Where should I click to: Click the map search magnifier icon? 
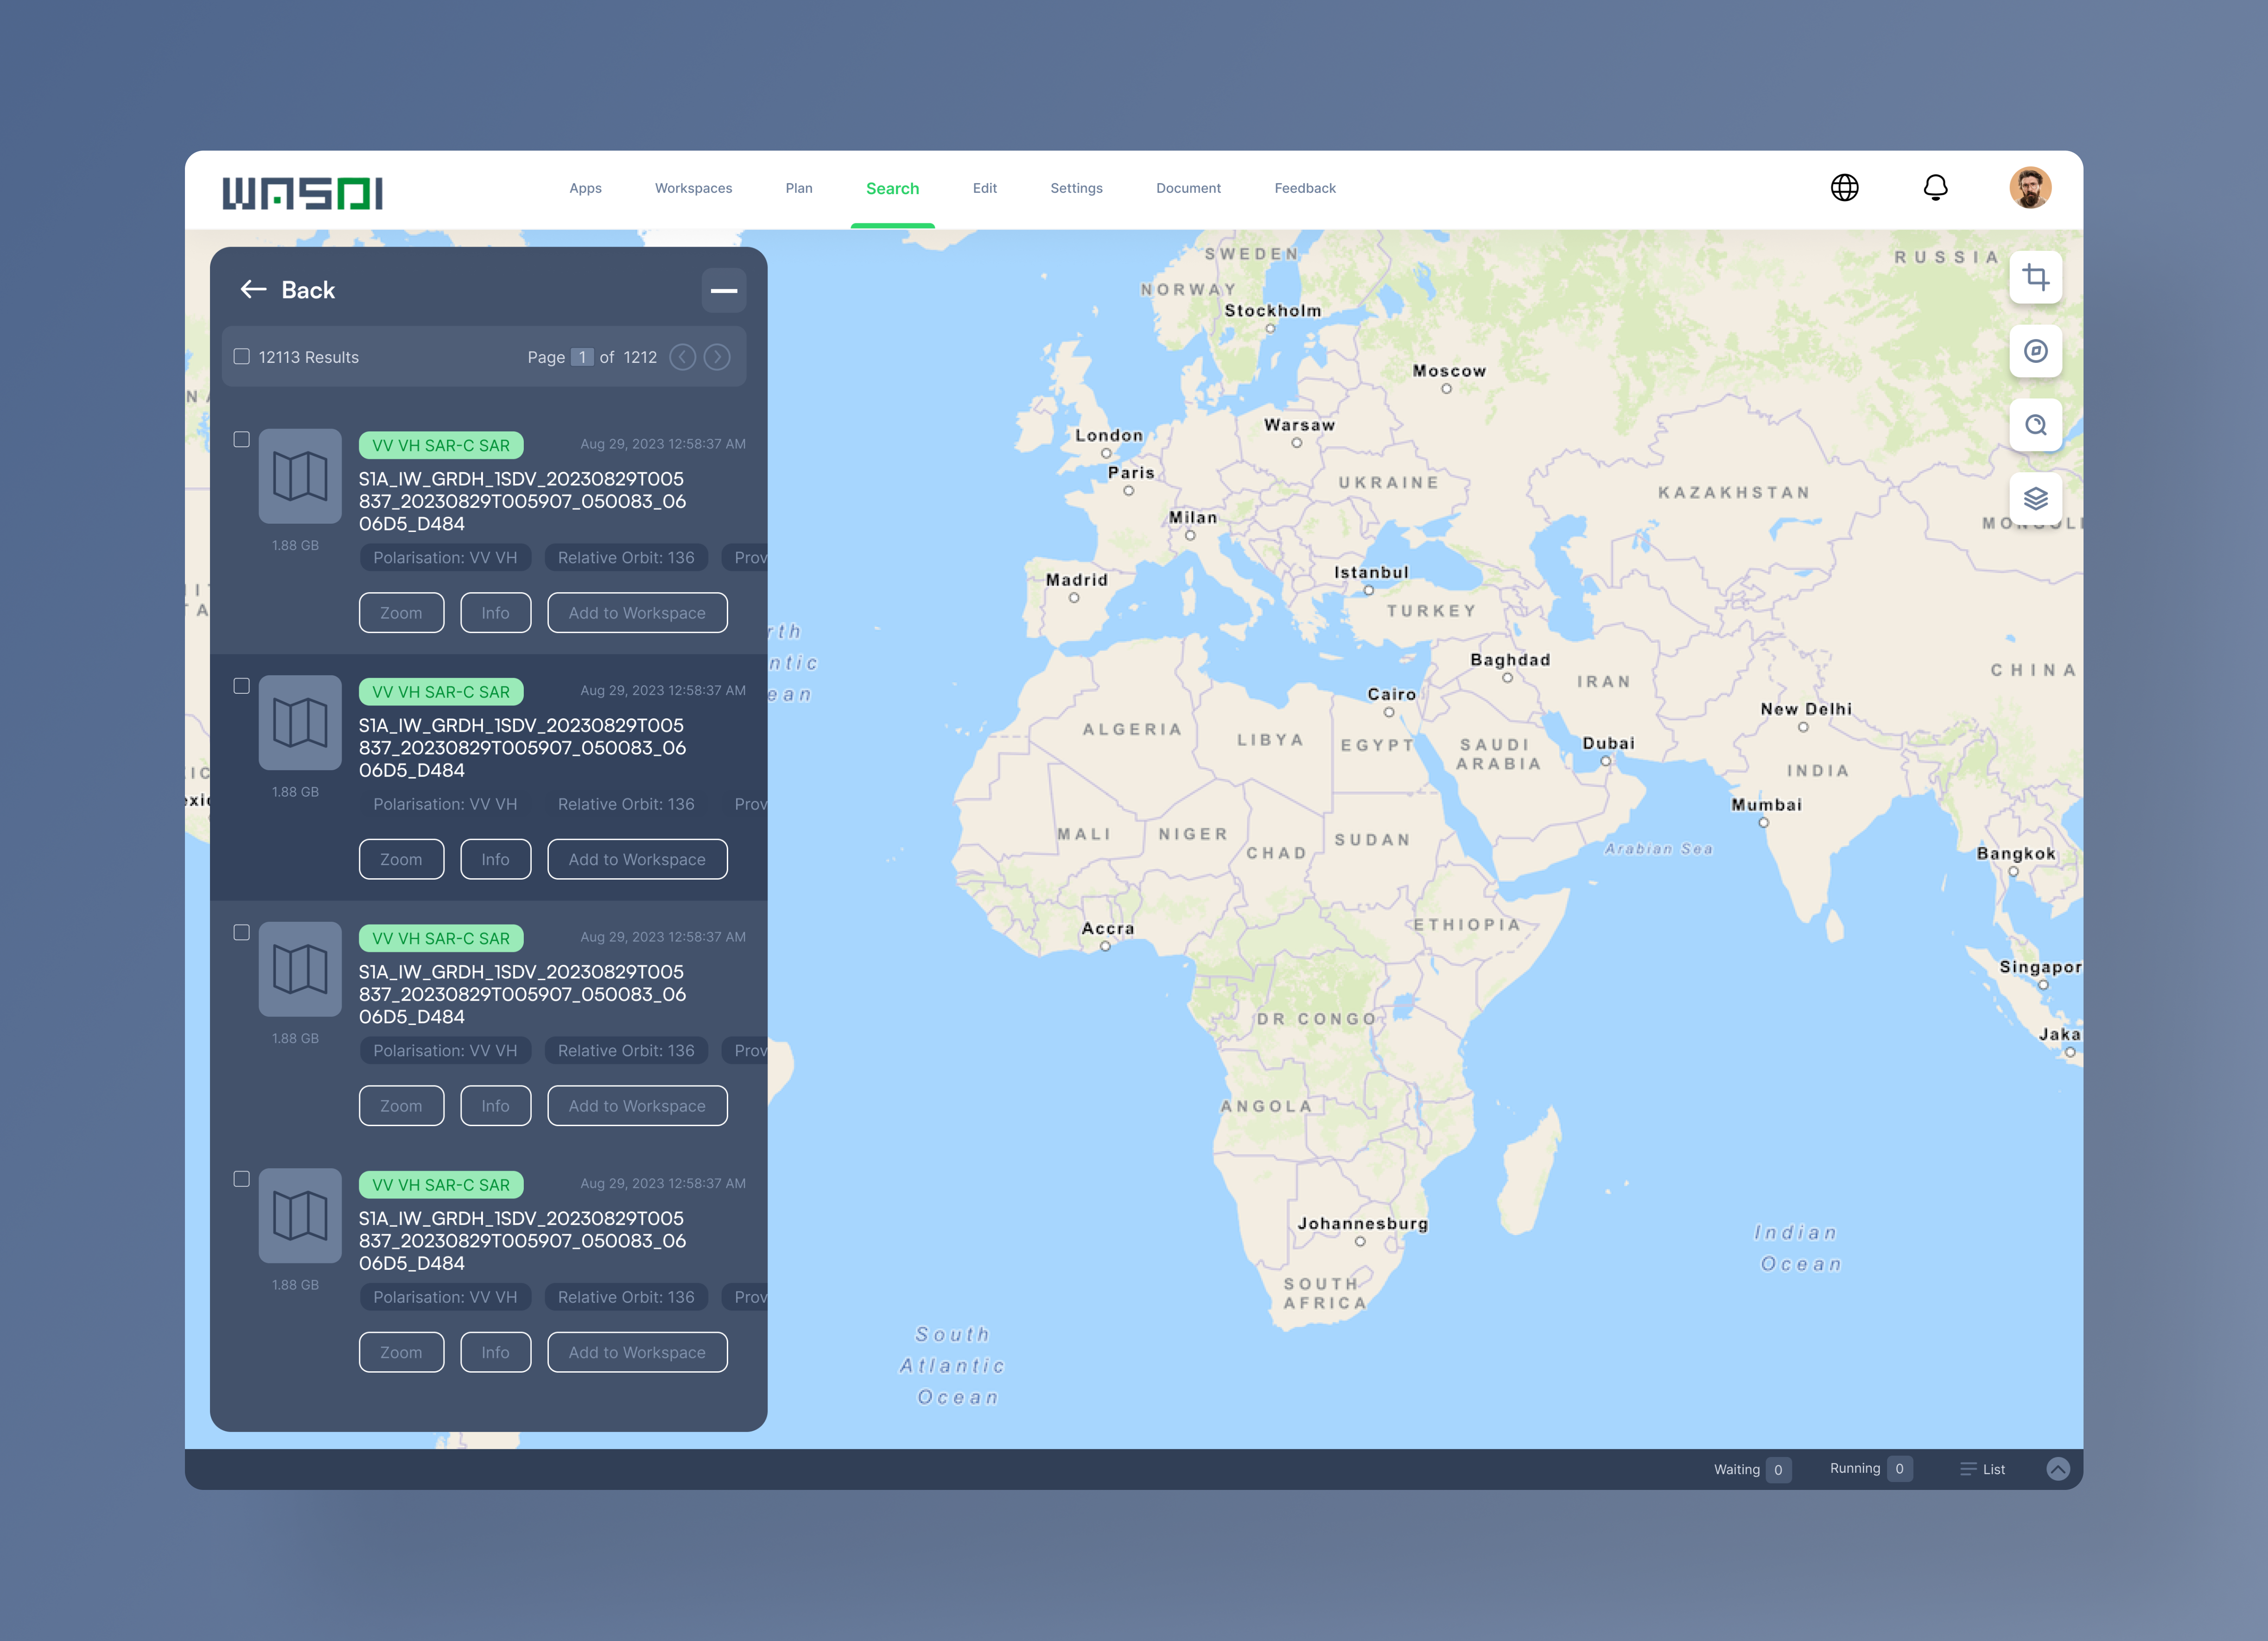point(2035,425)
